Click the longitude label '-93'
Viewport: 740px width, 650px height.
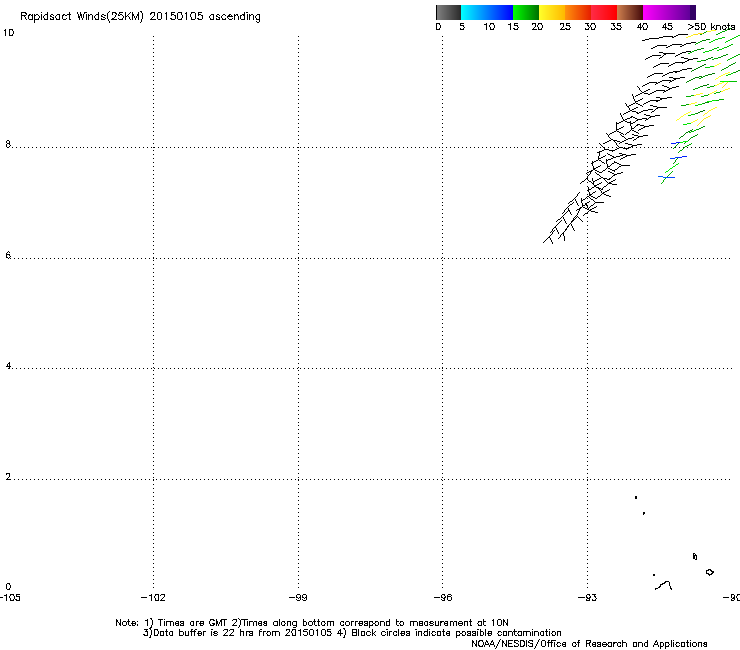pos(587,598)
